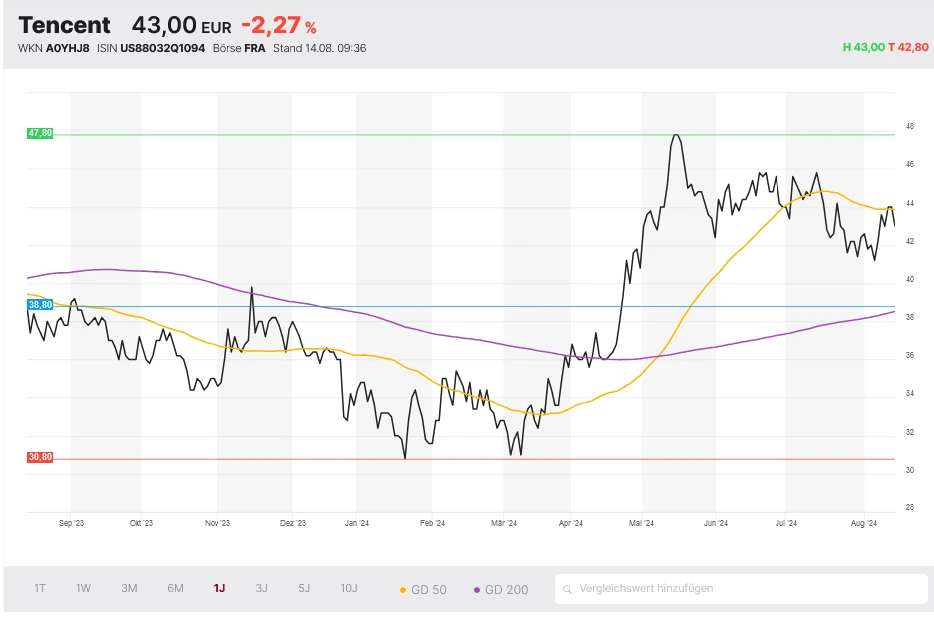
Task: Click the yellow GD 50 legend dot
Action: pyautogui.click(x=404, y=589)
